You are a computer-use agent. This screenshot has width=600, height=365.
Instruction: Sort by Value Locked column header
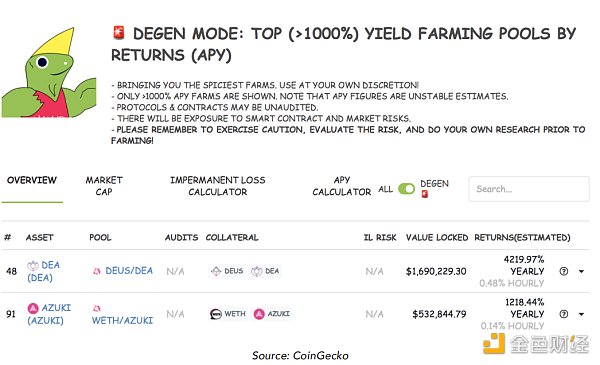pyautogui.click(x=437, y=238)
